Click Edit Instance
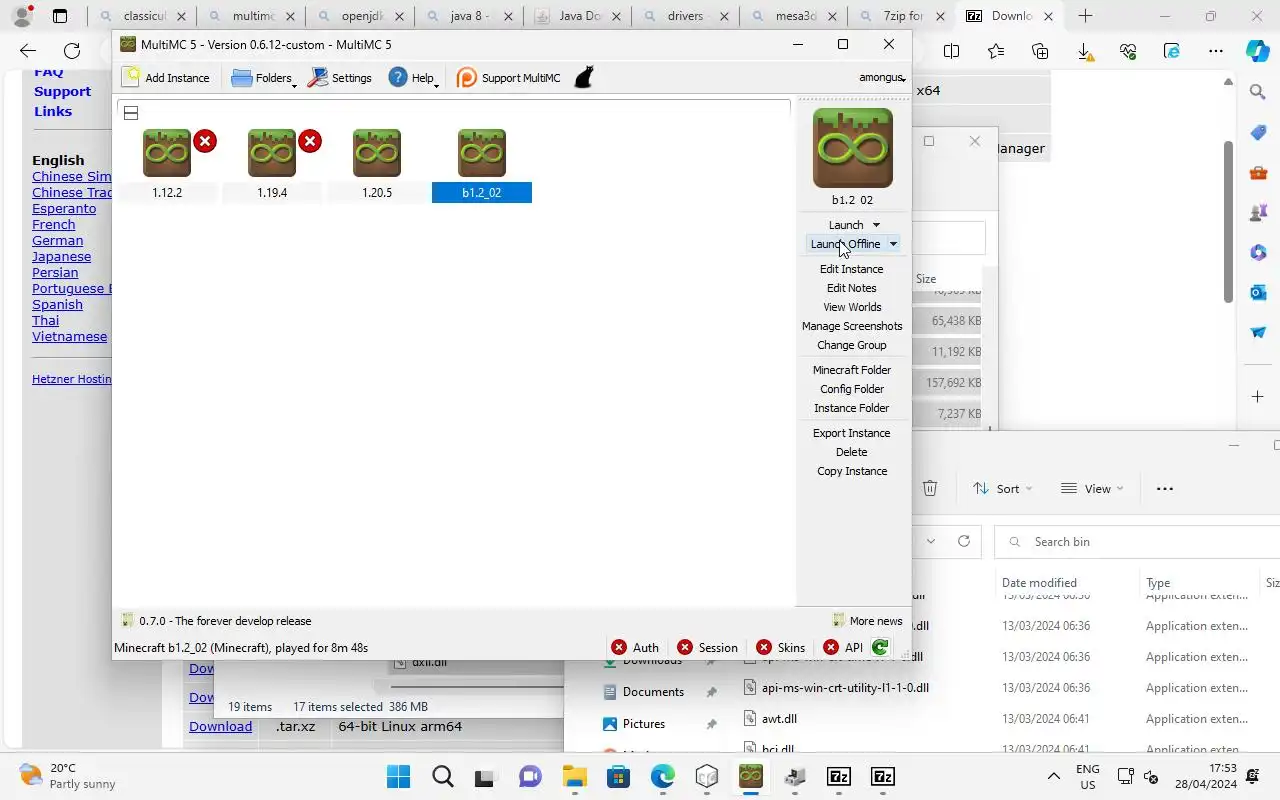Image resolution: width=1280 pixels, height=800 pixels. (x=852, y=269)
